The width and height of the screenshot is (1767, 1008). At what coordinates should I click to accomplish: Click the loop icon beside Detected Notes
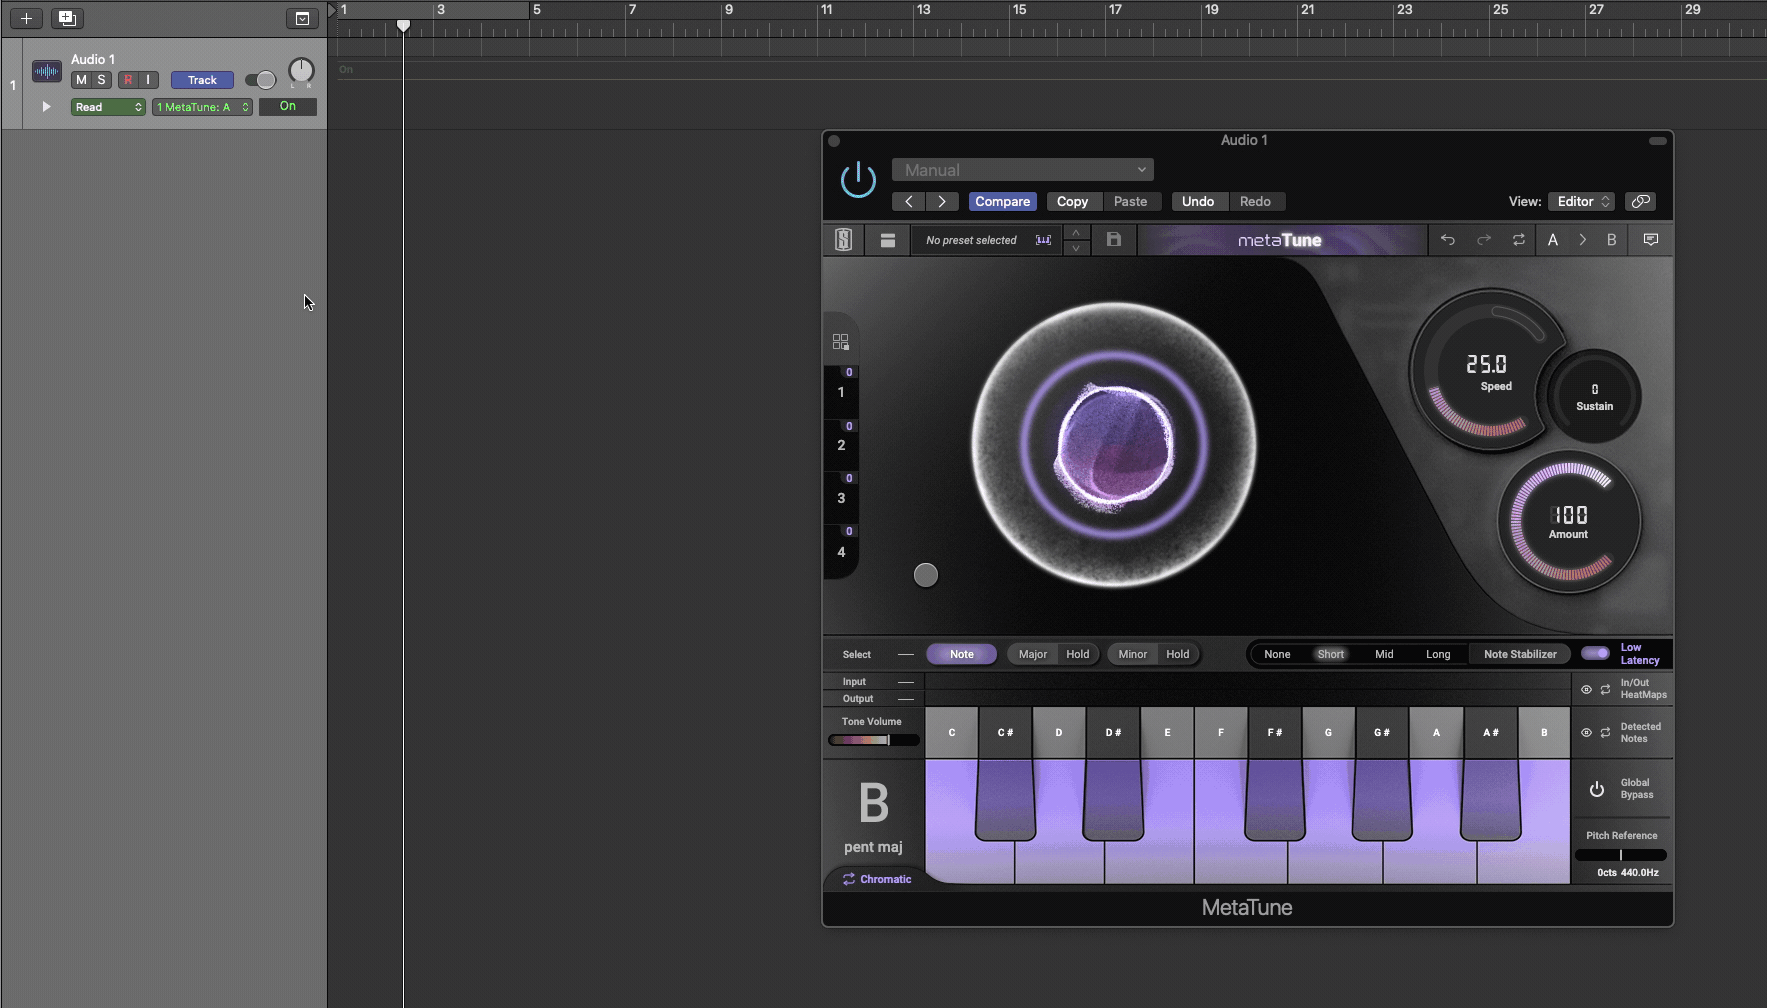pos(1606,733)
